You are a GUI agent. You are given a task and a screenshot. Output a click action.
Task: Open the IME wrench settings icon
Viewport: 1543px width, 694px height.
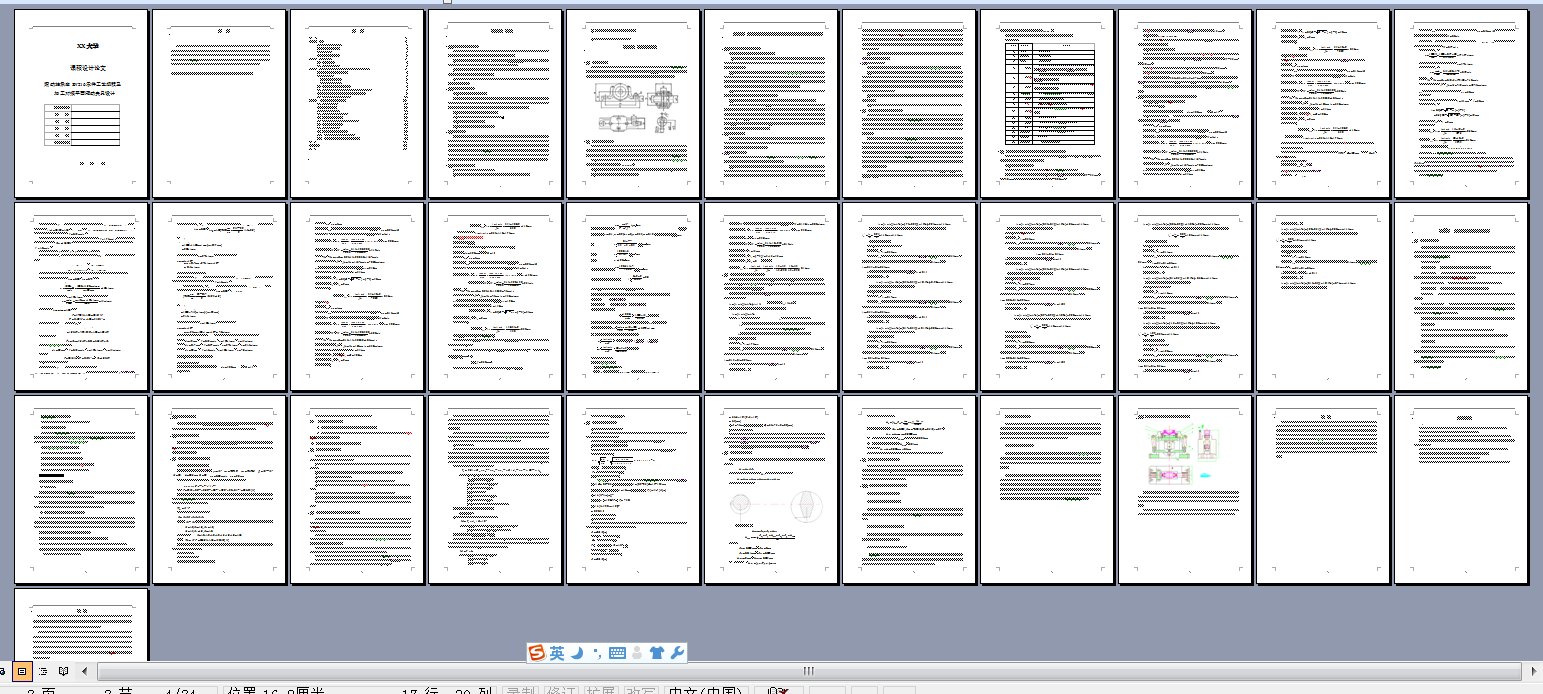coord(676,653)
